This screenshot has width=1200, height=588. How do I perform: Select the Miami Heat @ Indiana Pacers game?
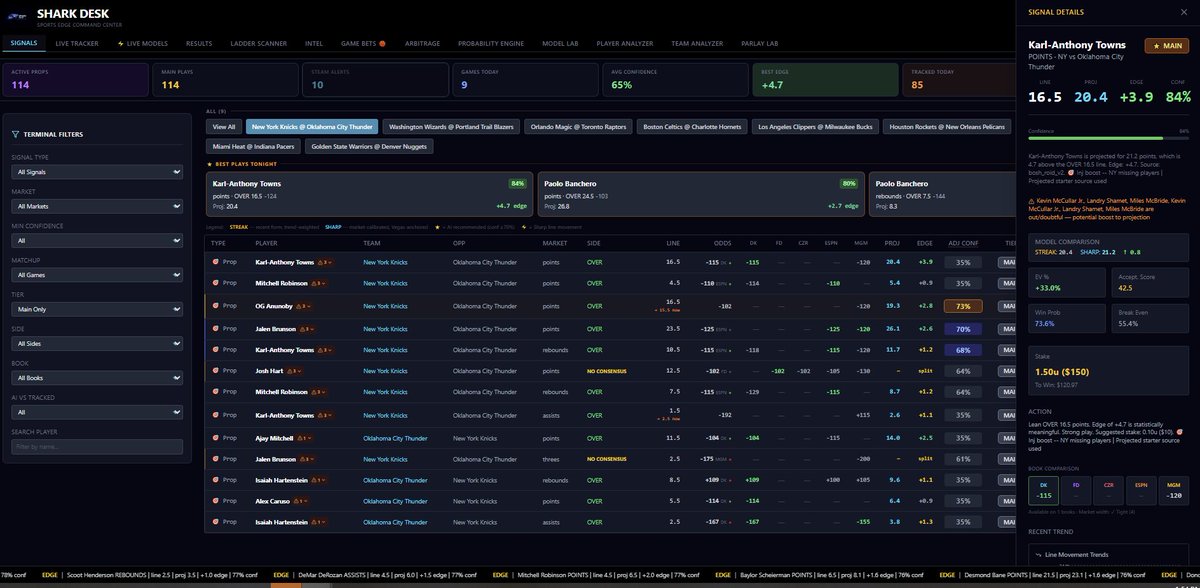(x=253, y=147)
